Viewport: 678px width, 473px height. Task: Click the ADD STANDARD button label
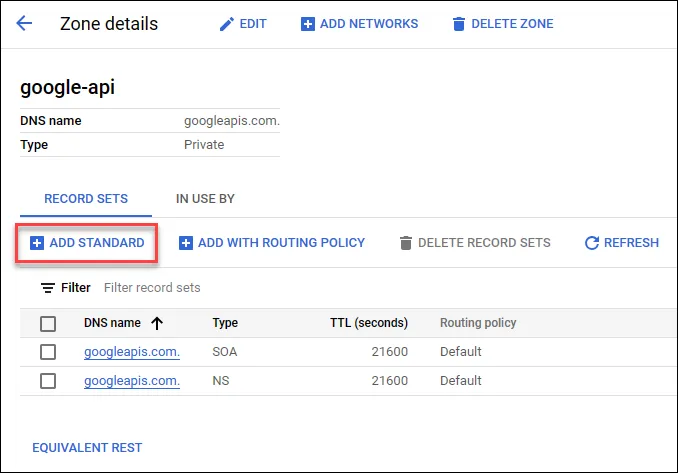pyautogui.click(x=97, y=243)
